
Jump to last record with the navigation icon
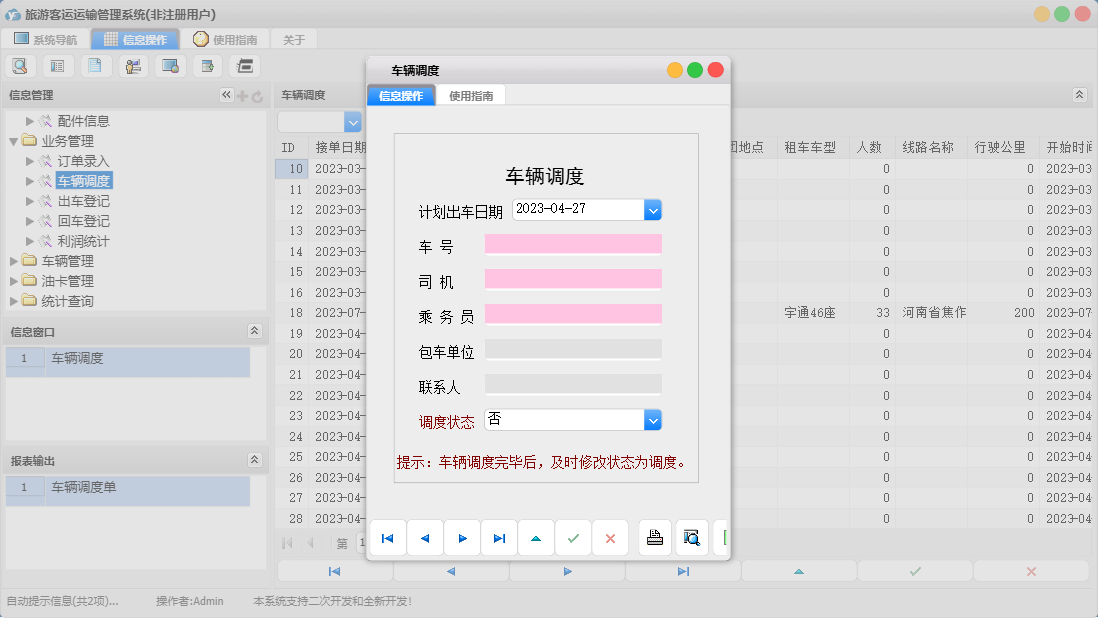pyautogui.click(x=499, y=538)
